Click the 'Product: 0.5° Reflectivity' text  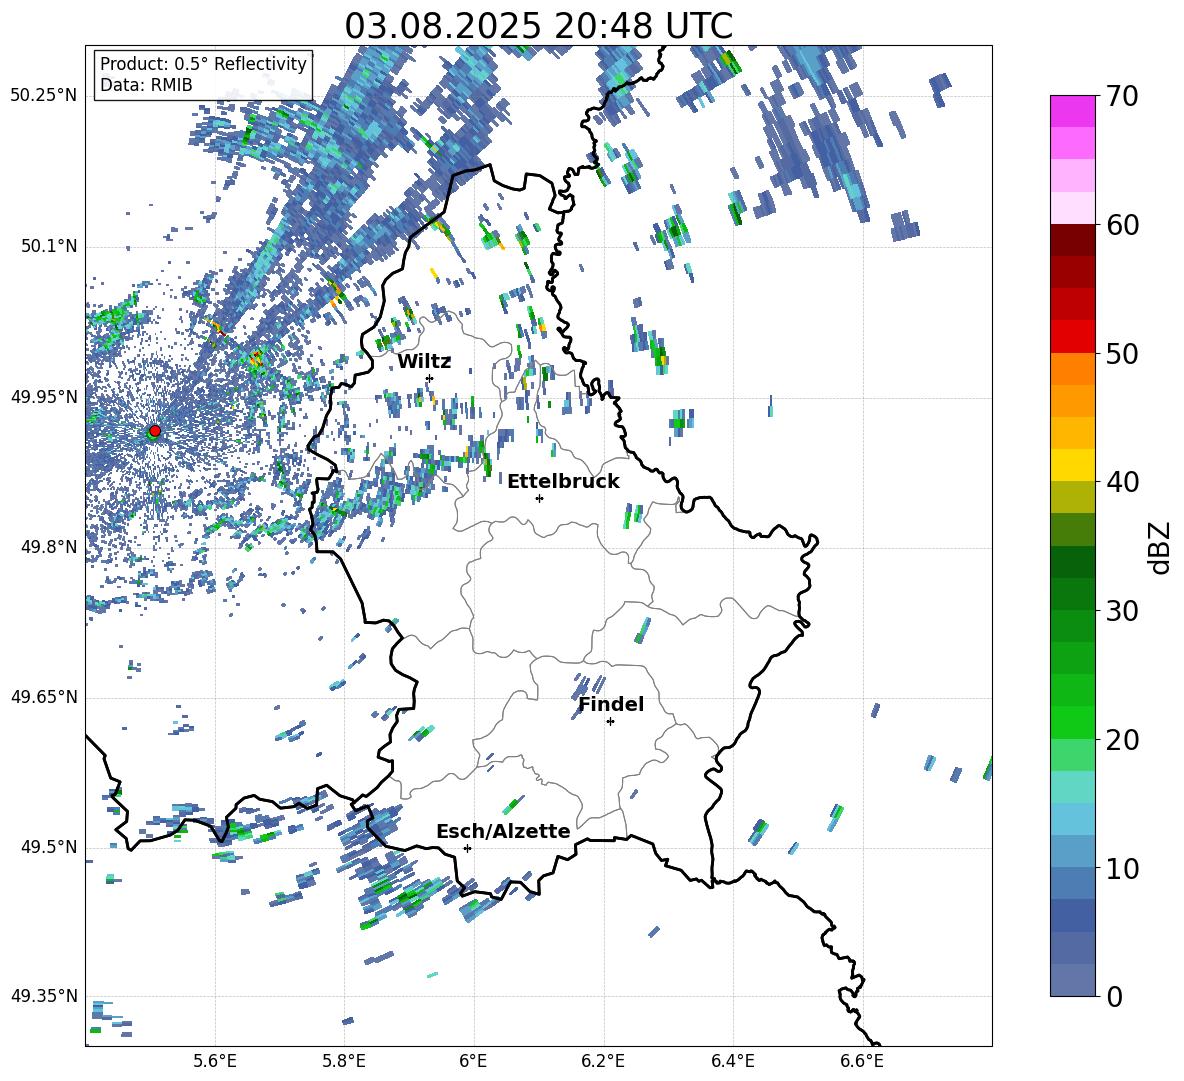[203, 64]
